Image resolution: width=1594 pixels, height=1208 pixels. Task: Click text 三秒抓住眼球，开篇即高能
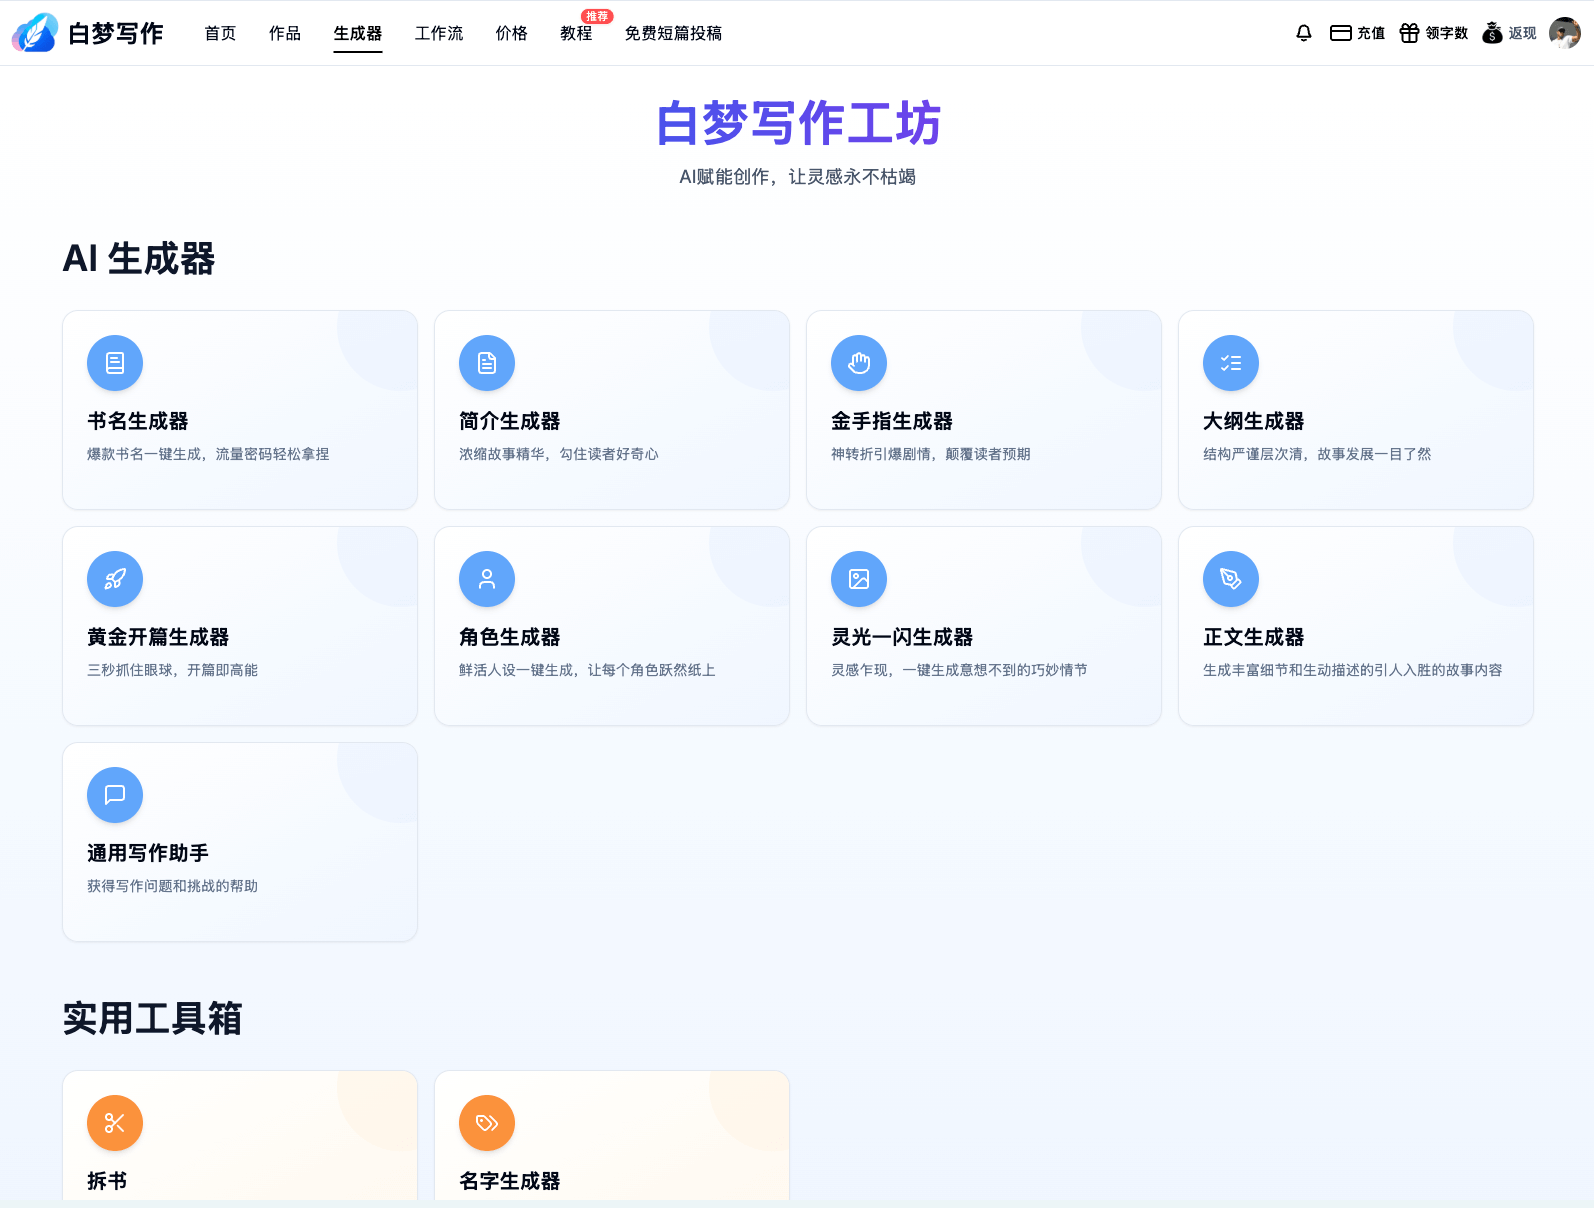point(173,670)
